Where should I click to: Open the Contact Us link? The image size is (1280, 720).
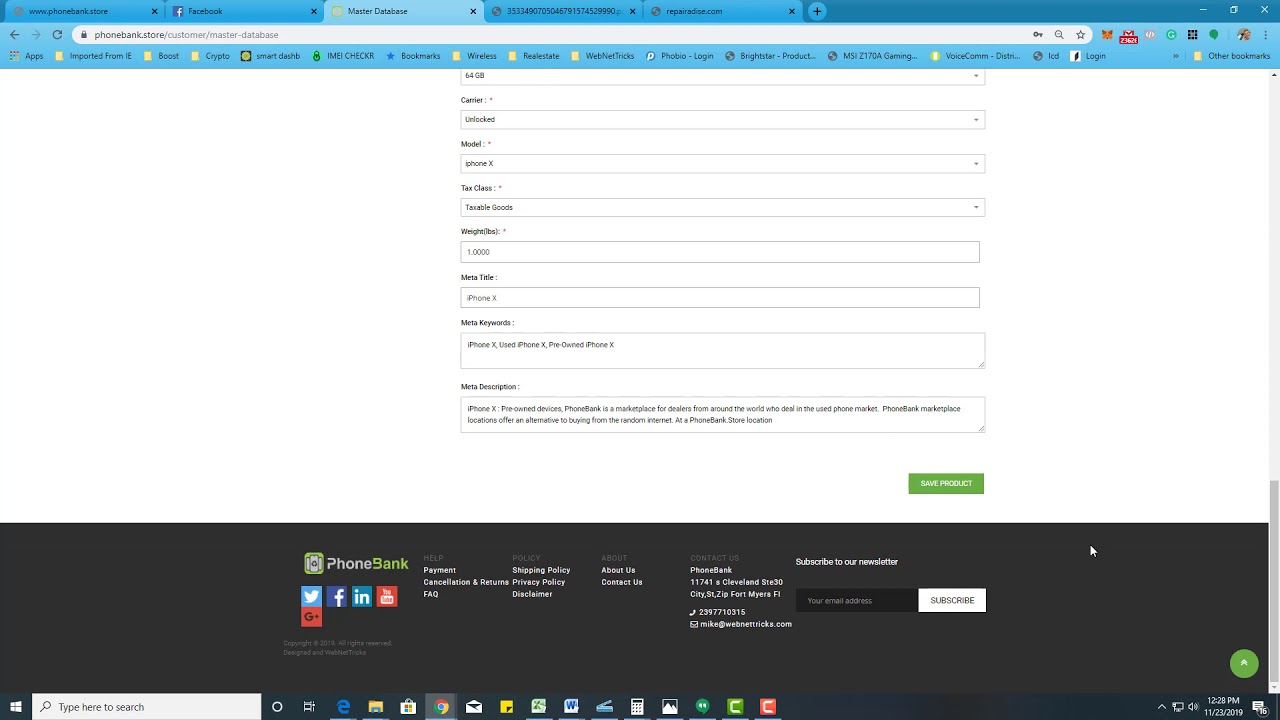pyautogui.click(x=622, y=582)
